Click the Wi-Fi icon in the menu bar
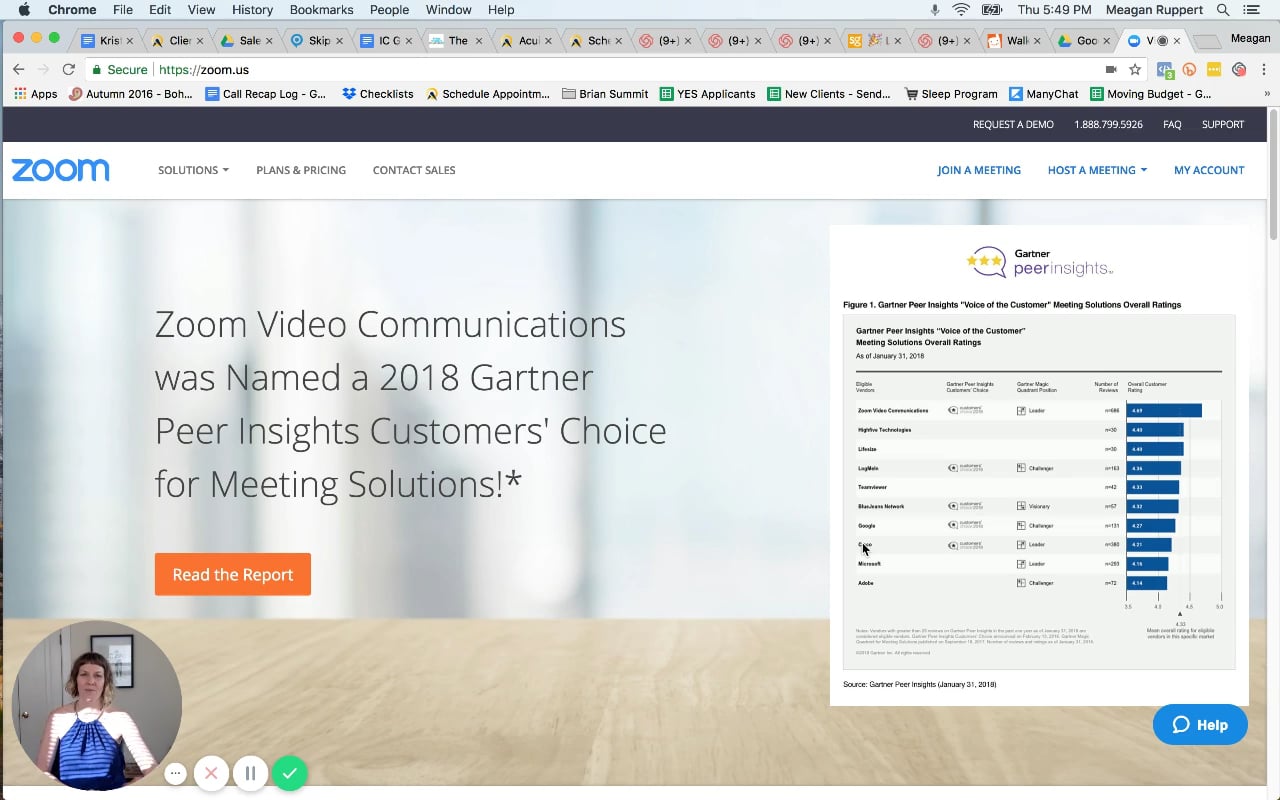1280x800 pixels. (961, 10)
